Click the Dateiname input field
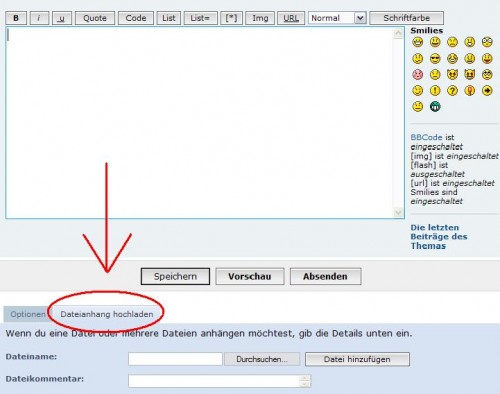This screenshot has height=394, width=500. click(175, 359)
